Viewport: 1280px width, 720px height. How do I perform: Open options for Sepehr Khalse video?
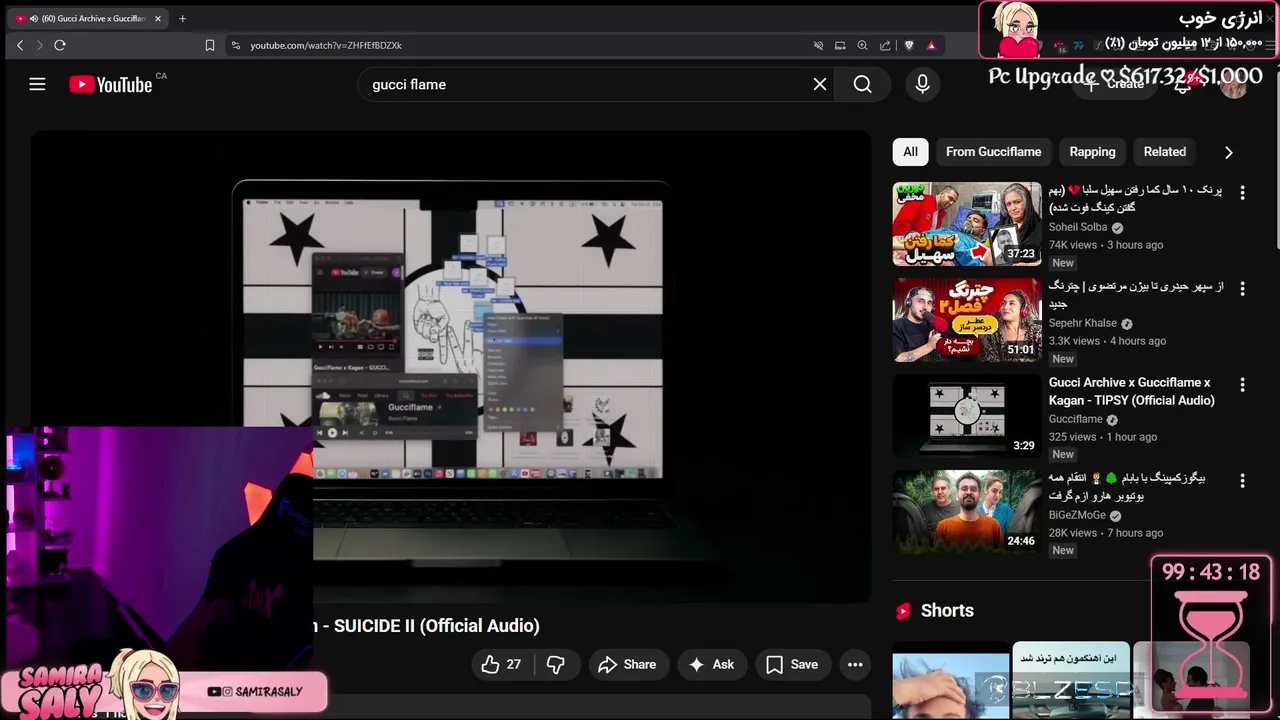(1242, 288)
